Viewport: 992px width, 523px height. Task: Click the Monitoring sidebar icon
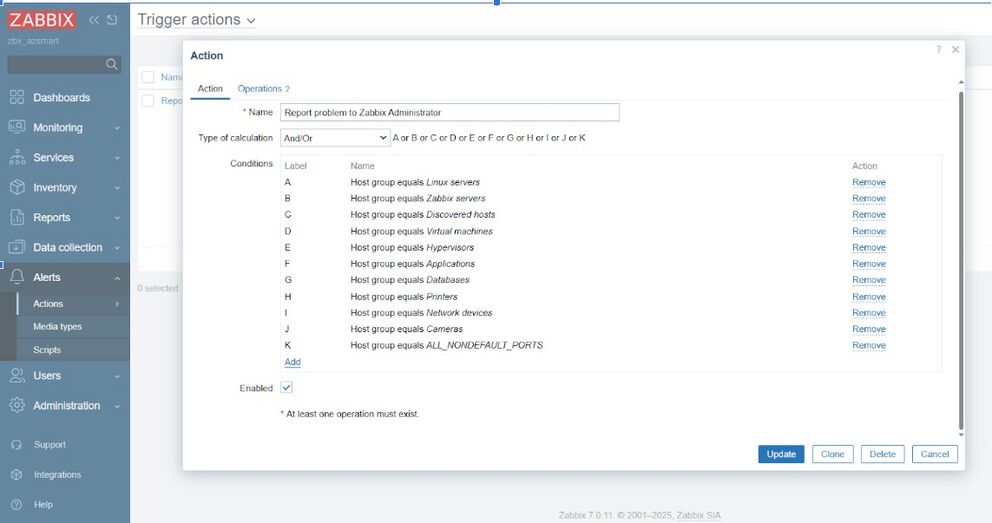17,128
